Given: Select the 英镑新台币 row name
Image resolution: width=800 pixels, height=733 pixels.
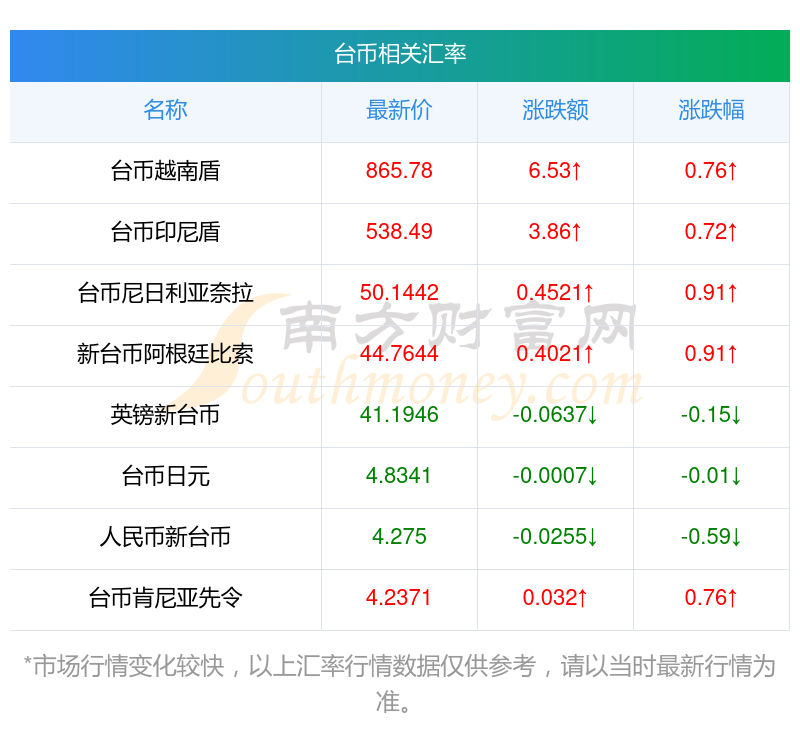Looking at the screenshot, I should pos(165,415).
